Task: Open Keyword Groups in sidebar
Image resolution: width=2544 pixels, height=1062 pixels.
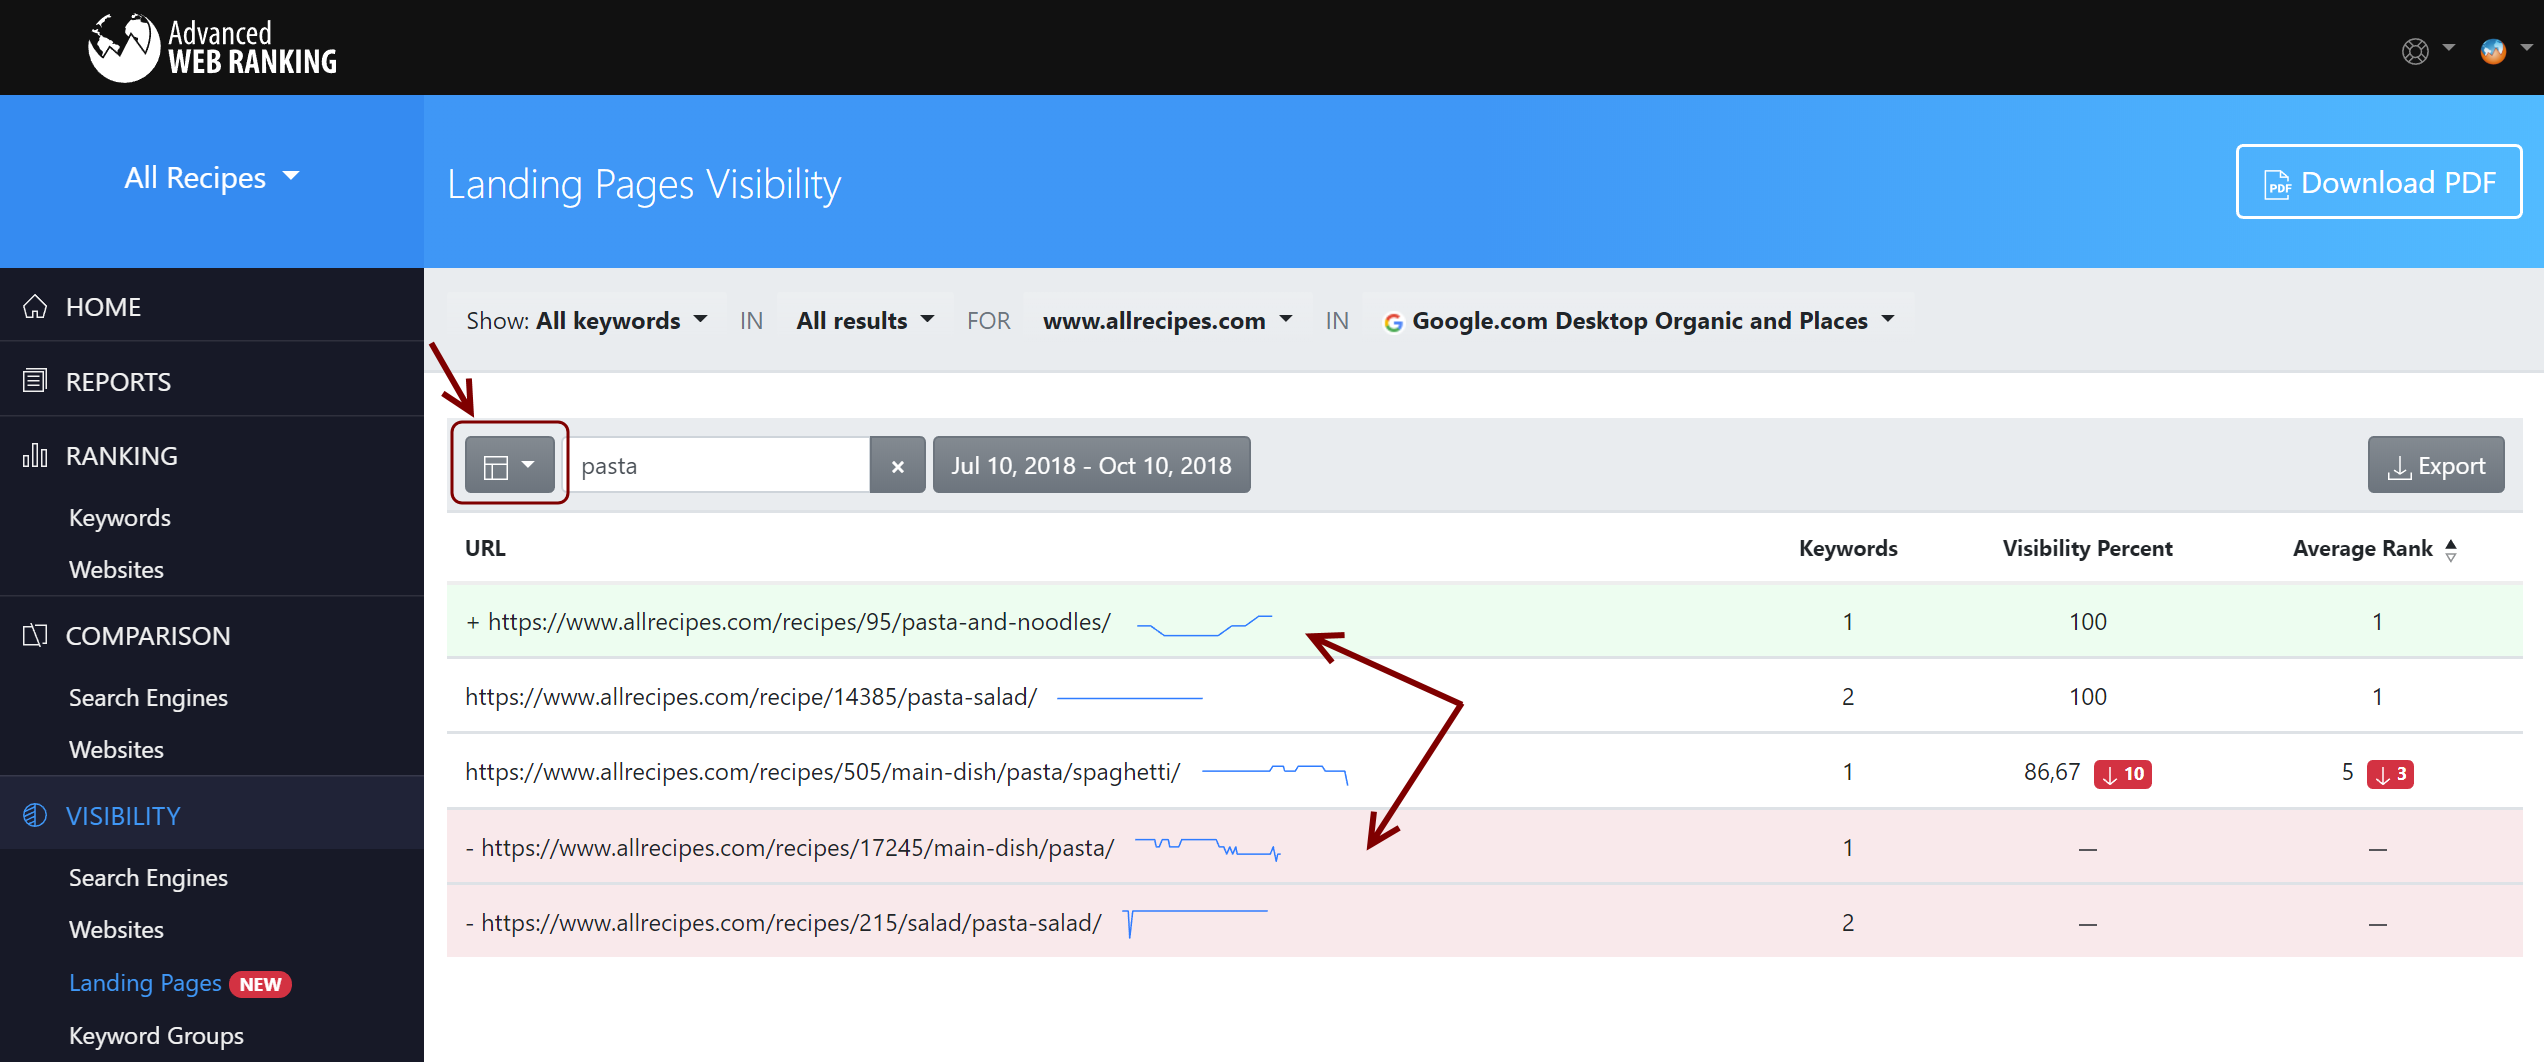Action: (156, 1036)
